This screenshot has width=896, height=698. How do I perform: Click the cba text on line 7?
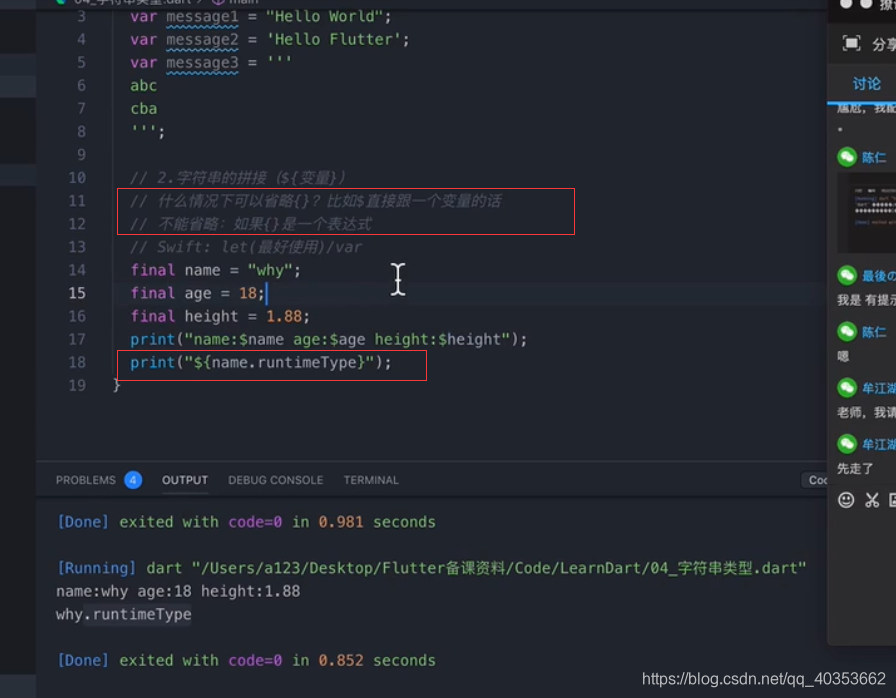coord(143,109)
